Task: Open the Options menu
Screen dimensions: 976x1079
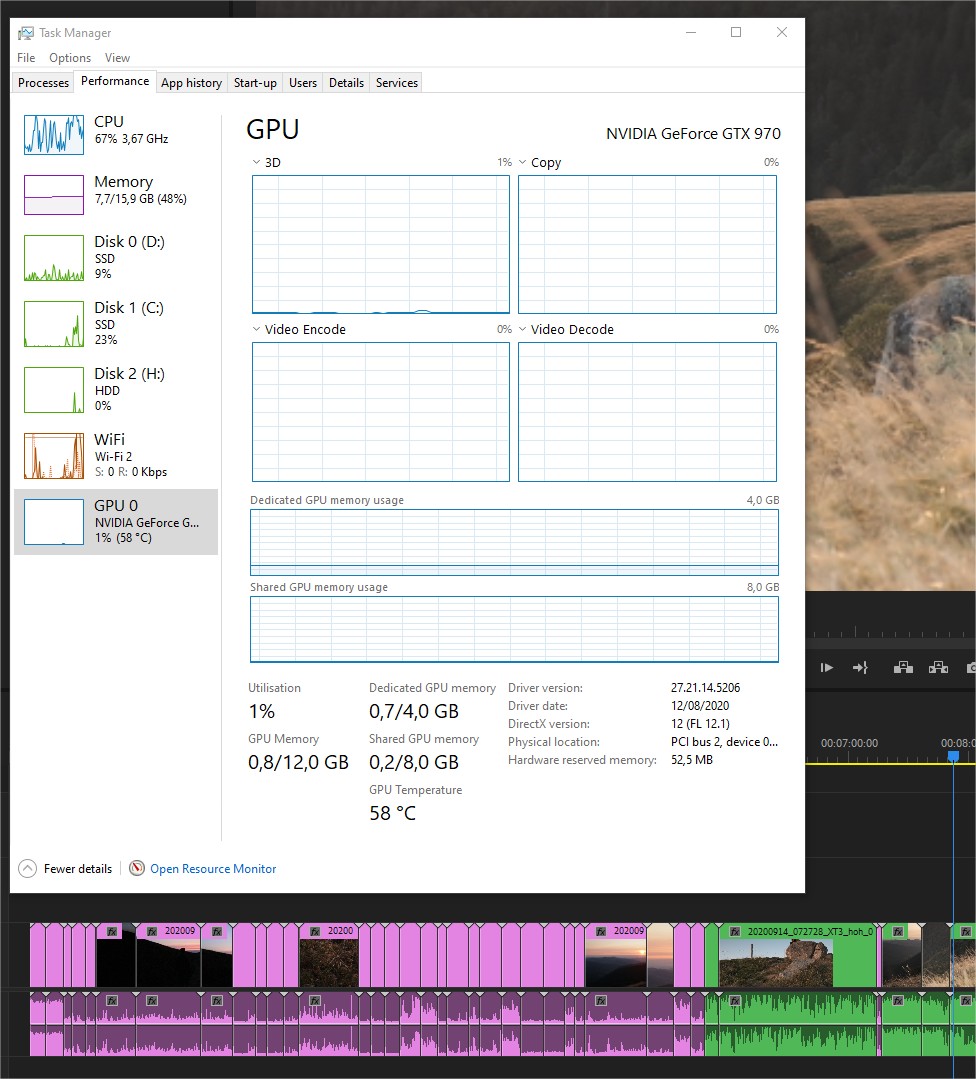Action: click(70, 58)
